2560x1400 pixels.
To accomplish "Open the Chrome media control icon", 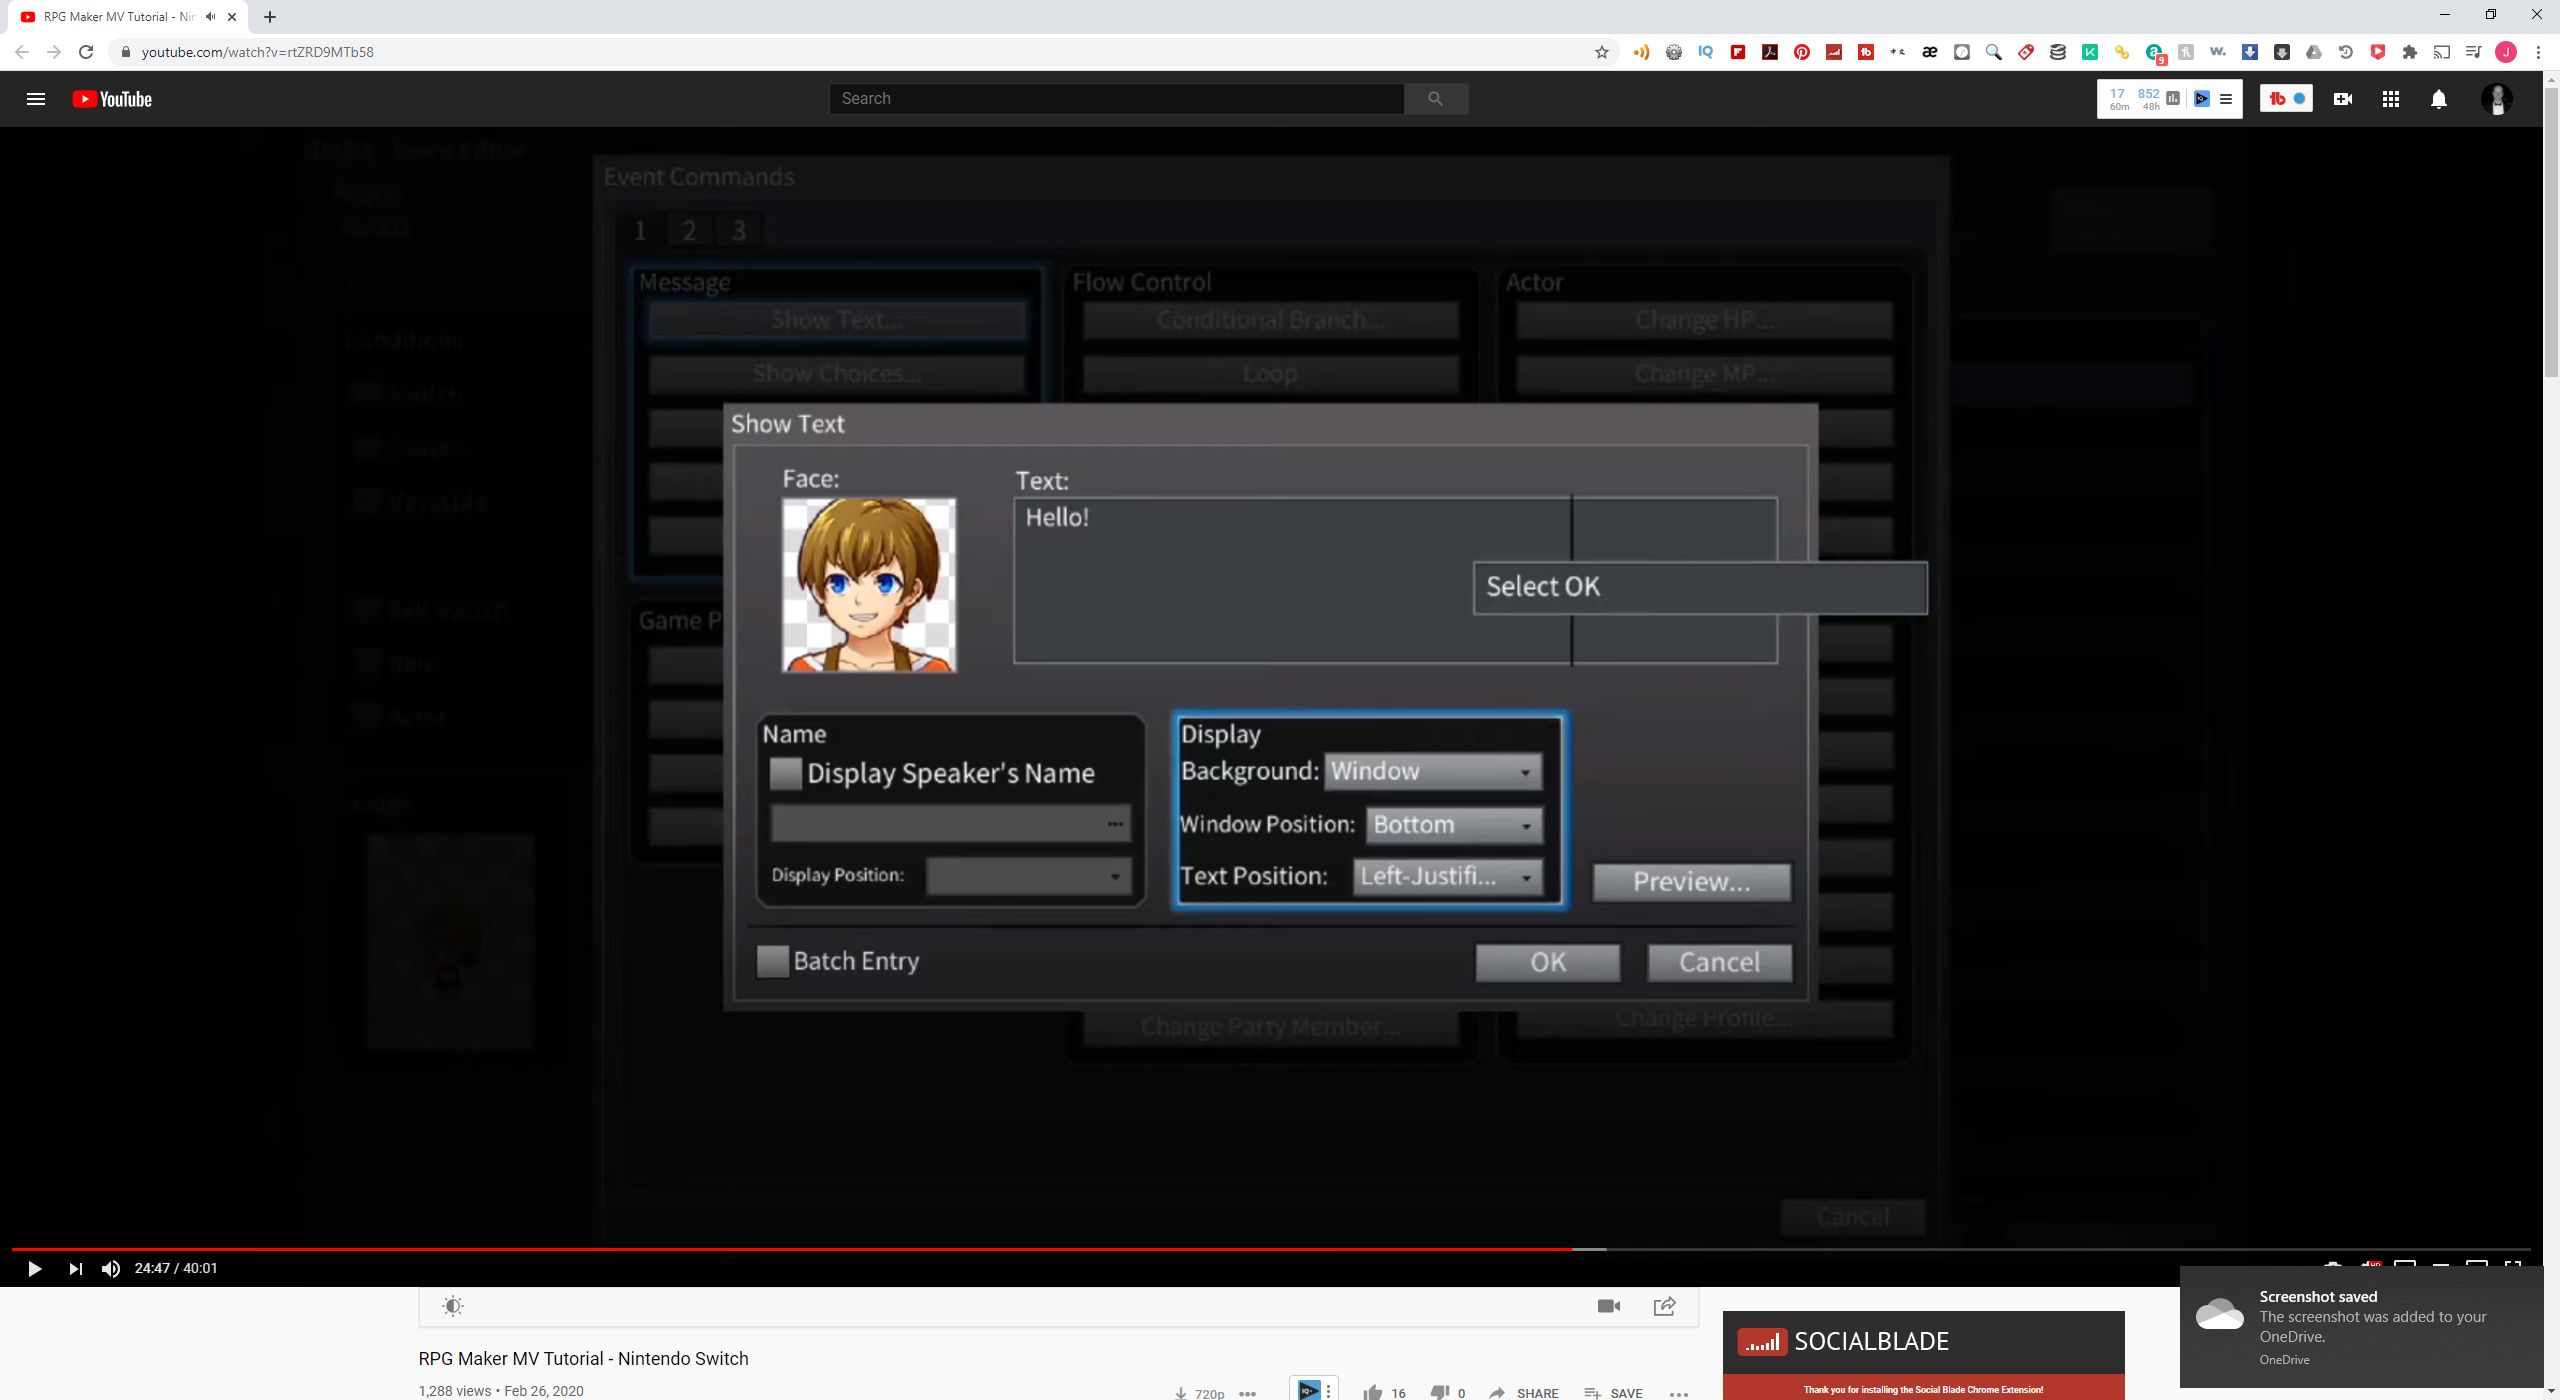I will click(2474, 52).
